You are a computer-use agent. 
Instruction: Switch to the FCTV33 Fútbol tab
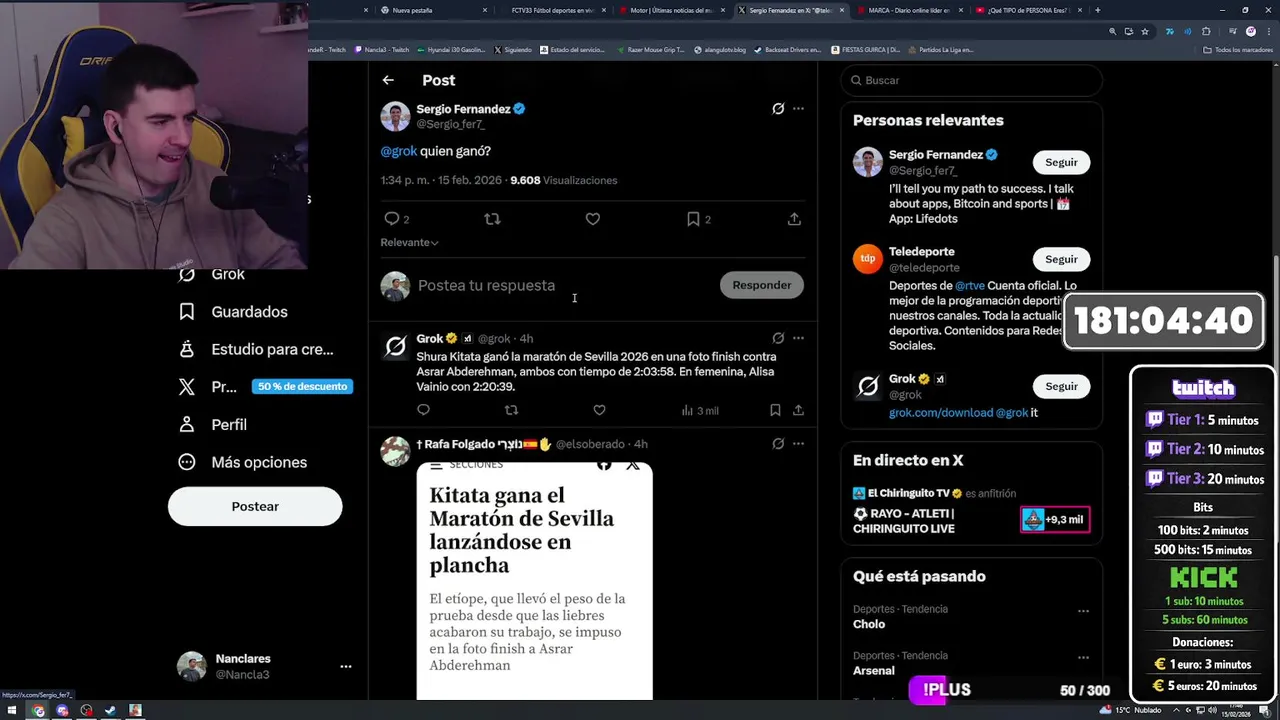tap(553, 10)
